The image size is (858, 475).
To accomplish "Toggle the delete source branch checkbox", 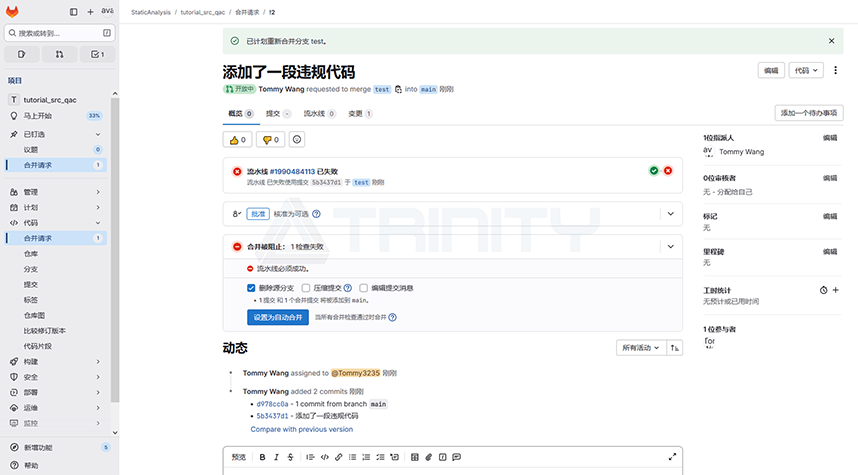I will 251,287.
